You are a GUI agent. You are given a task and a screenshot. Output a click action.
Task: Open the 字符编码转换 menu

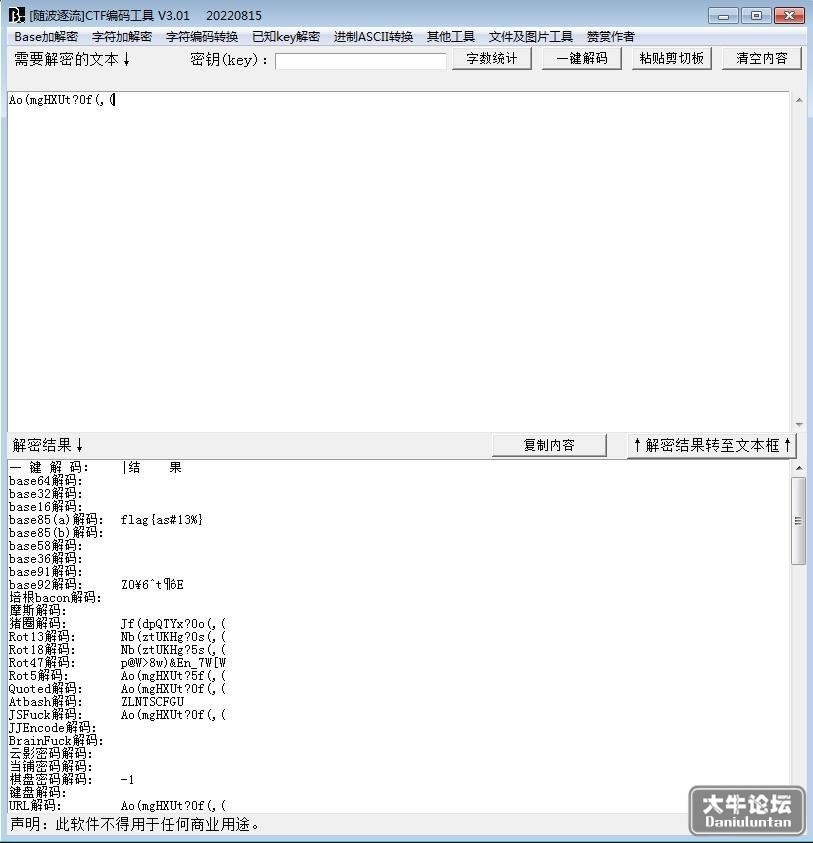click(x=202, y=37)
